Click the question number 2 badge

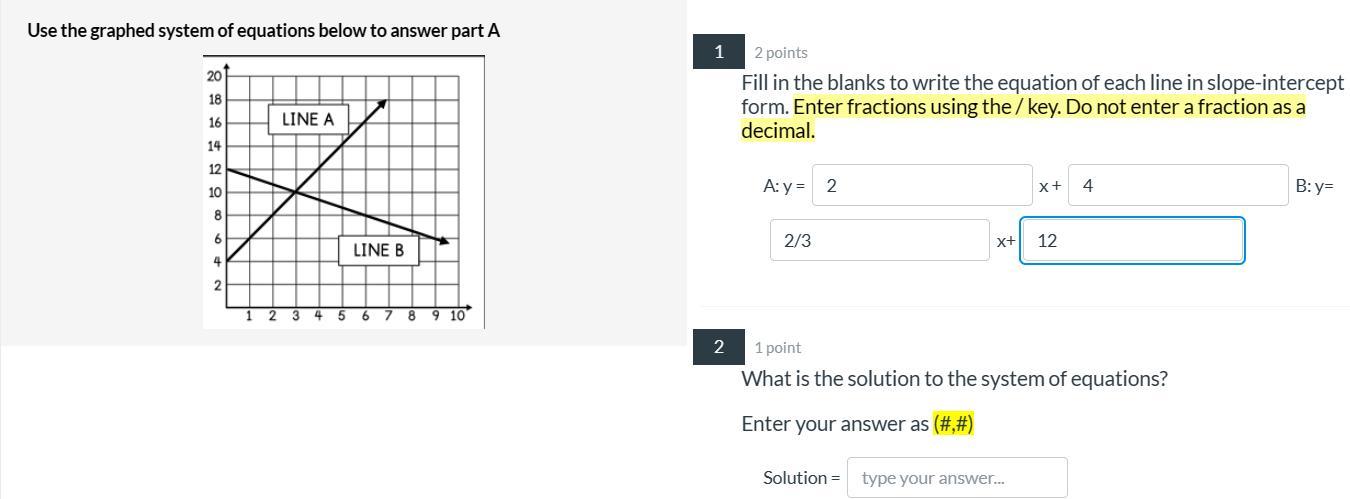point(718,347)
